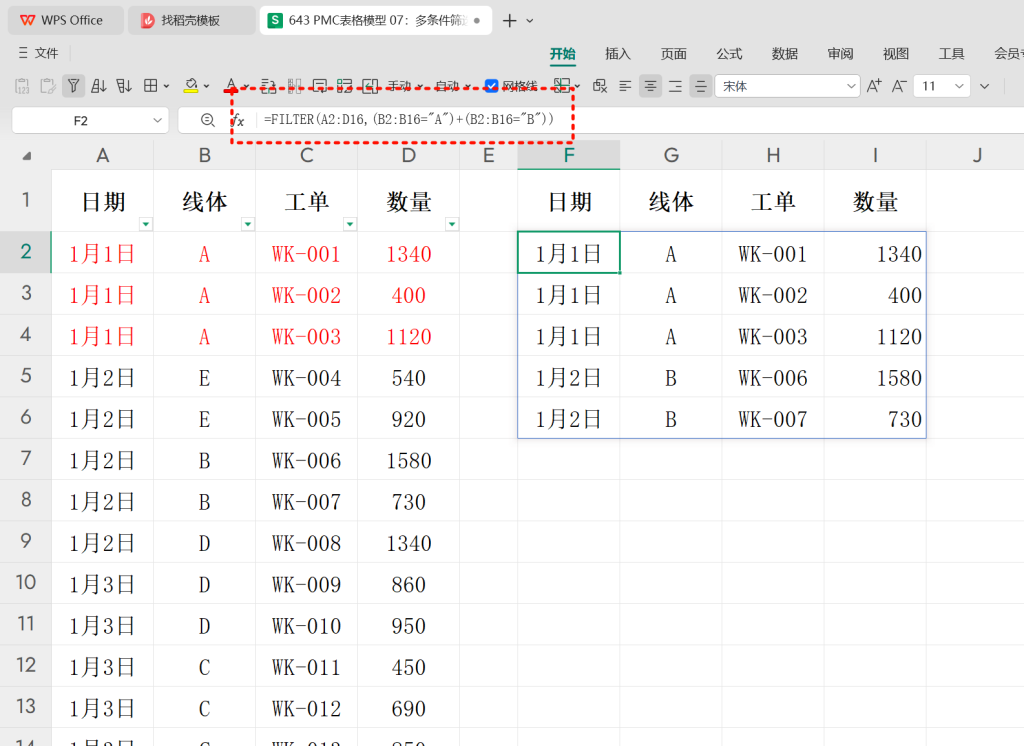Open the 文件 file menu
Viewport: 1024px width, 746px height.
pos(39,53)
